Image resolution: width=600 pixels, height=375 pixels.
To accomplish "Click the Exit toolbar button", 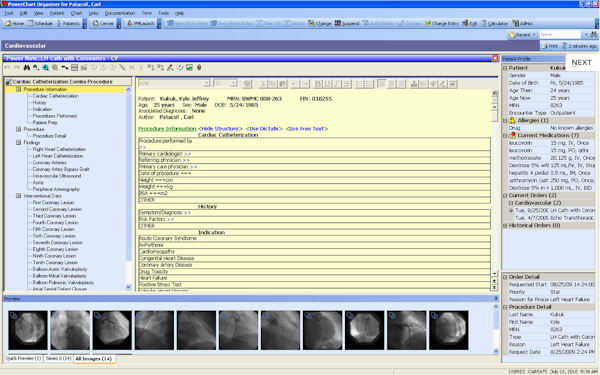I will pyautogui.click(x=470, y=24).
